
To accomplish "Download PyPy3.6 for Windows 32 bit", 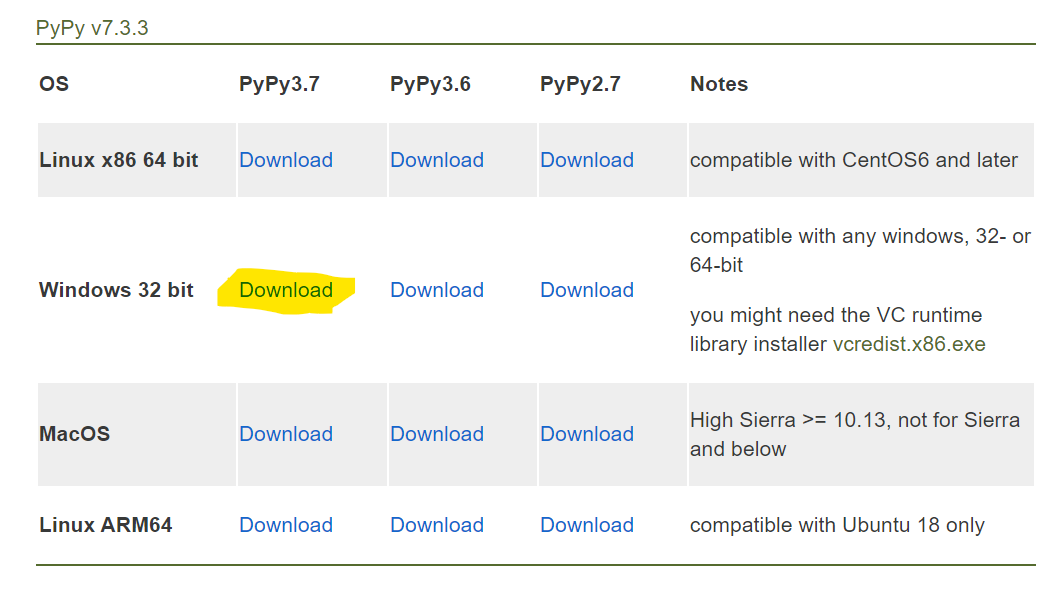I will pyautogui.click(x=437, y=290).
